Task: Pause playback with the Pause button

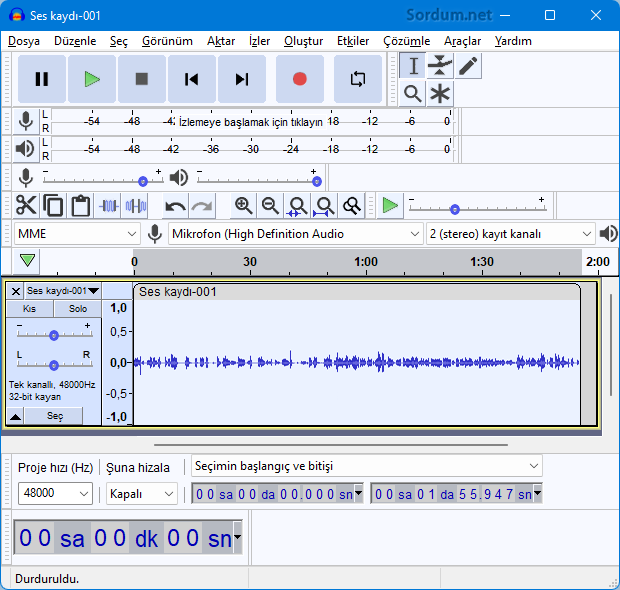Action: pos(42,79)
